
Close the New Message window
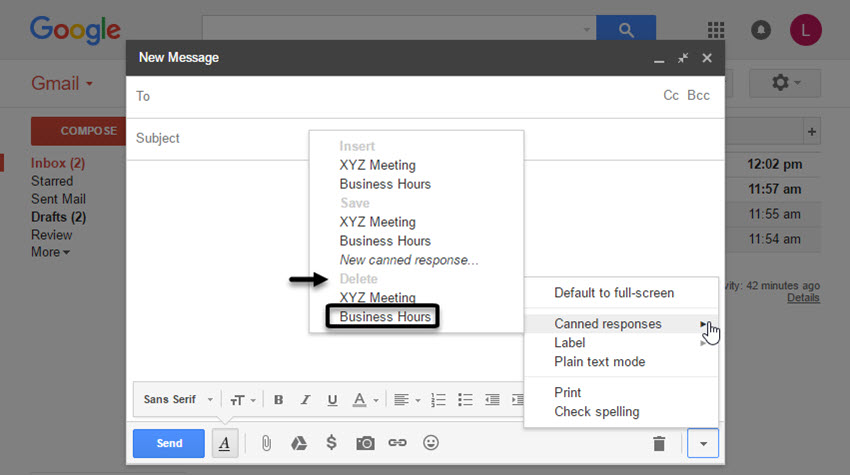[x=707, y=58]
